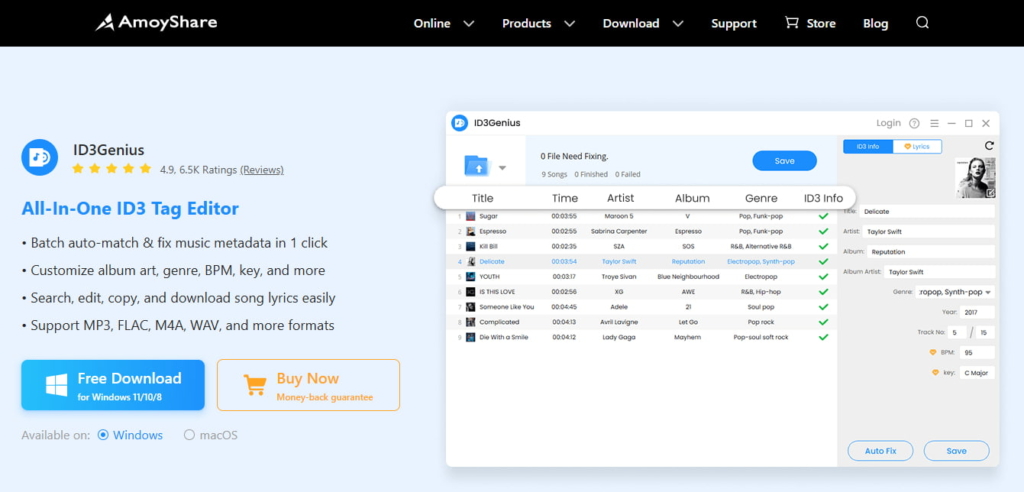Click the green checkmark for the Sugar track

click(x=823, y=216)
